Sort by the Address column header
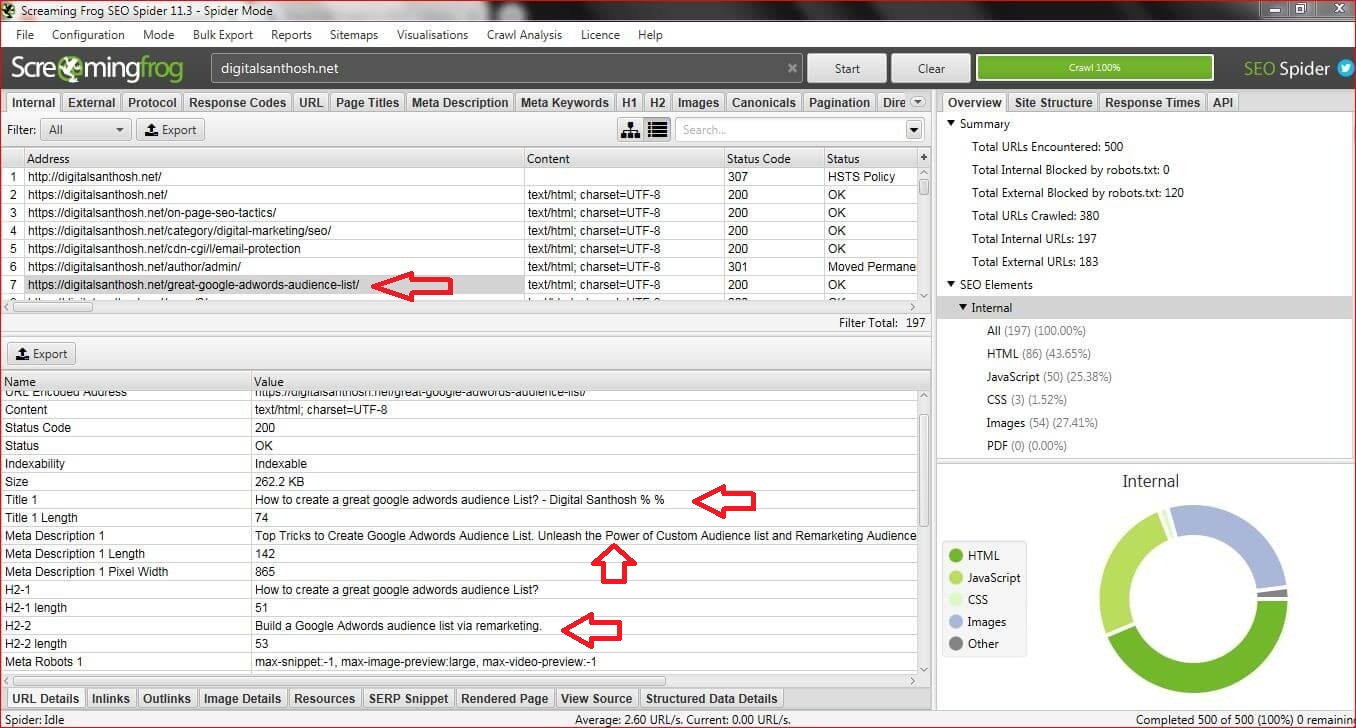The width and height of the screenshot is (1356, 728). coord(274,158)
